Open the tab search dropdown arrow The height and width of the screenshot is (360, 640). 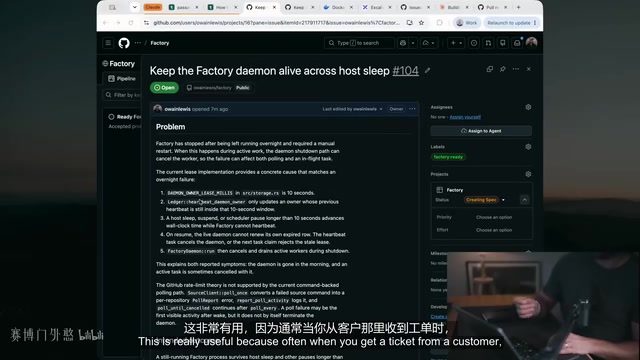tap(134, 7)
